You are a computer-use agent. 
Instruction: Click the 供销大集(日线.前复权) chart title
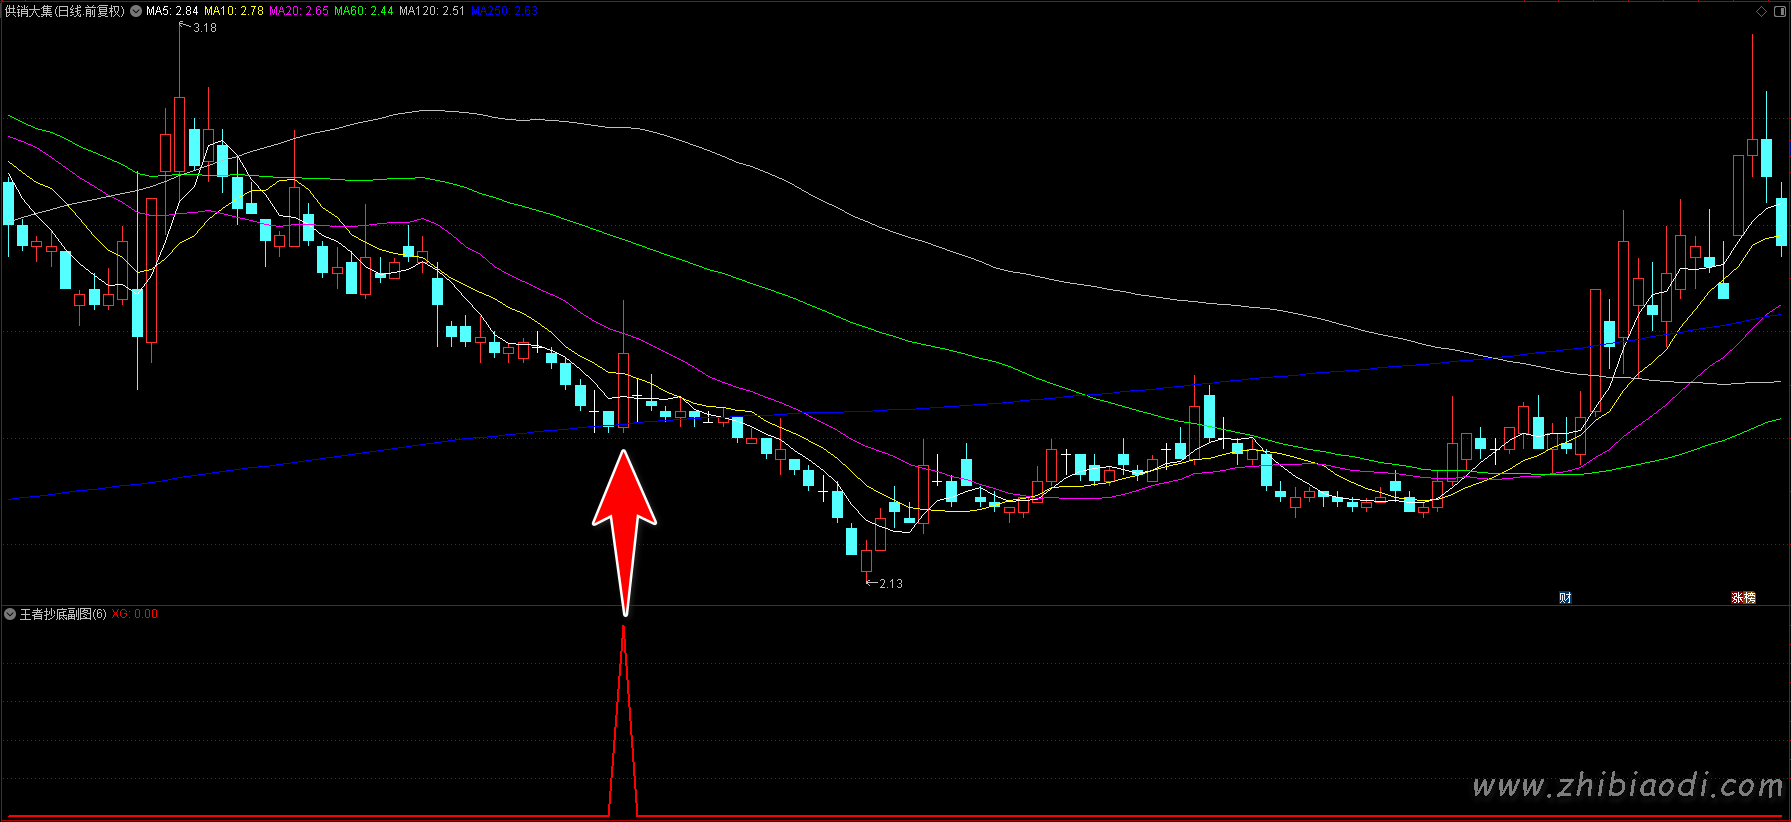point(65,11)
